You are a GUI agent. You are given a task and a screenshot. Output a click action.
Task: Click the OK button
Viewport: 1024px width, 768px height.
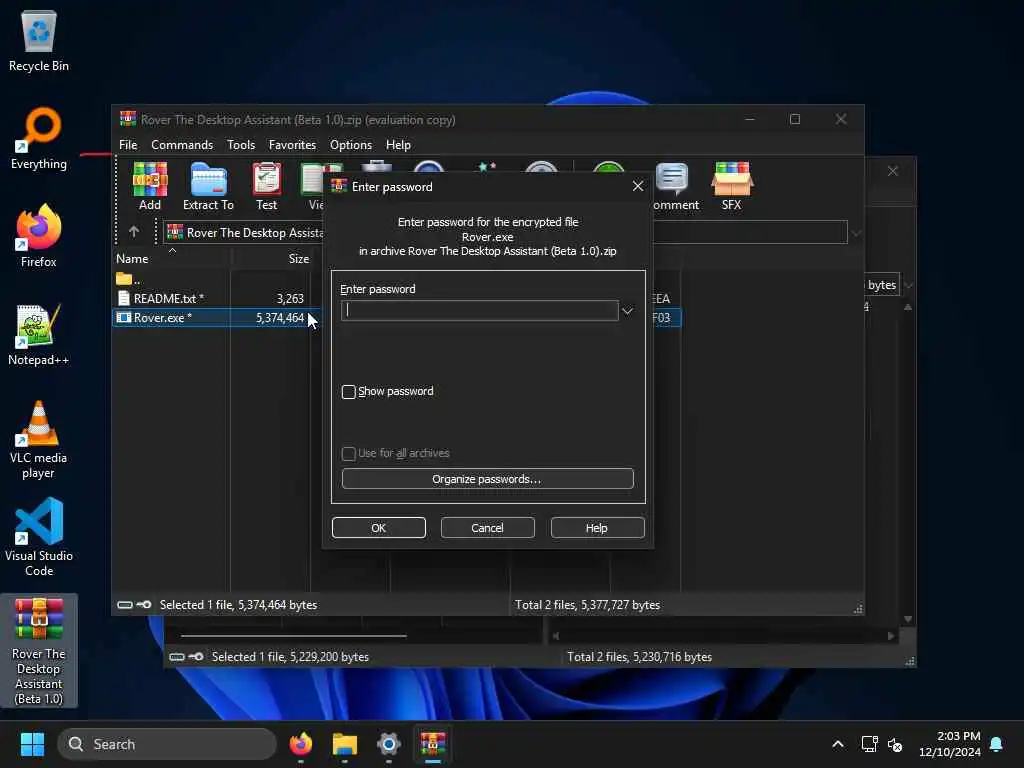379,528
